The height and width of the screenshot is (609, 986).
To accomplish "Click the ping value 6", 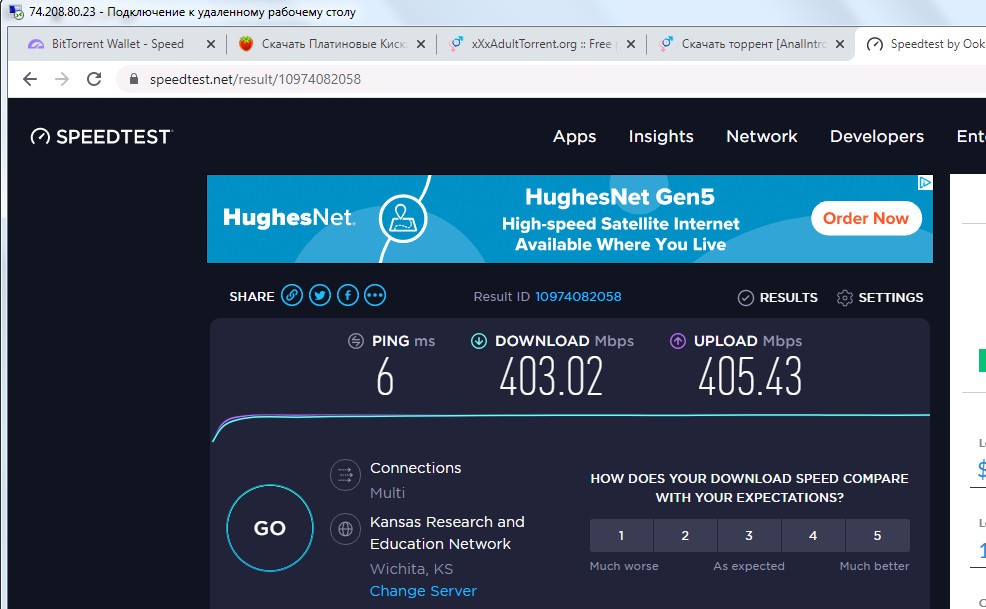I will point(385,377).
